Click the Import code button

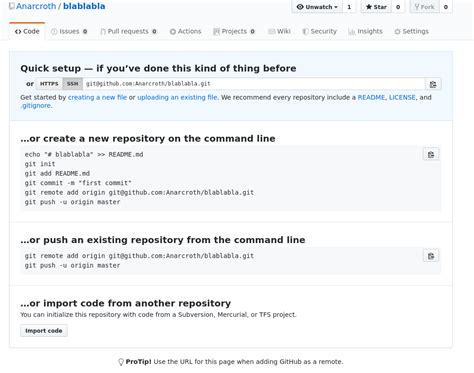pyautogui.click(x=44, y=331)
